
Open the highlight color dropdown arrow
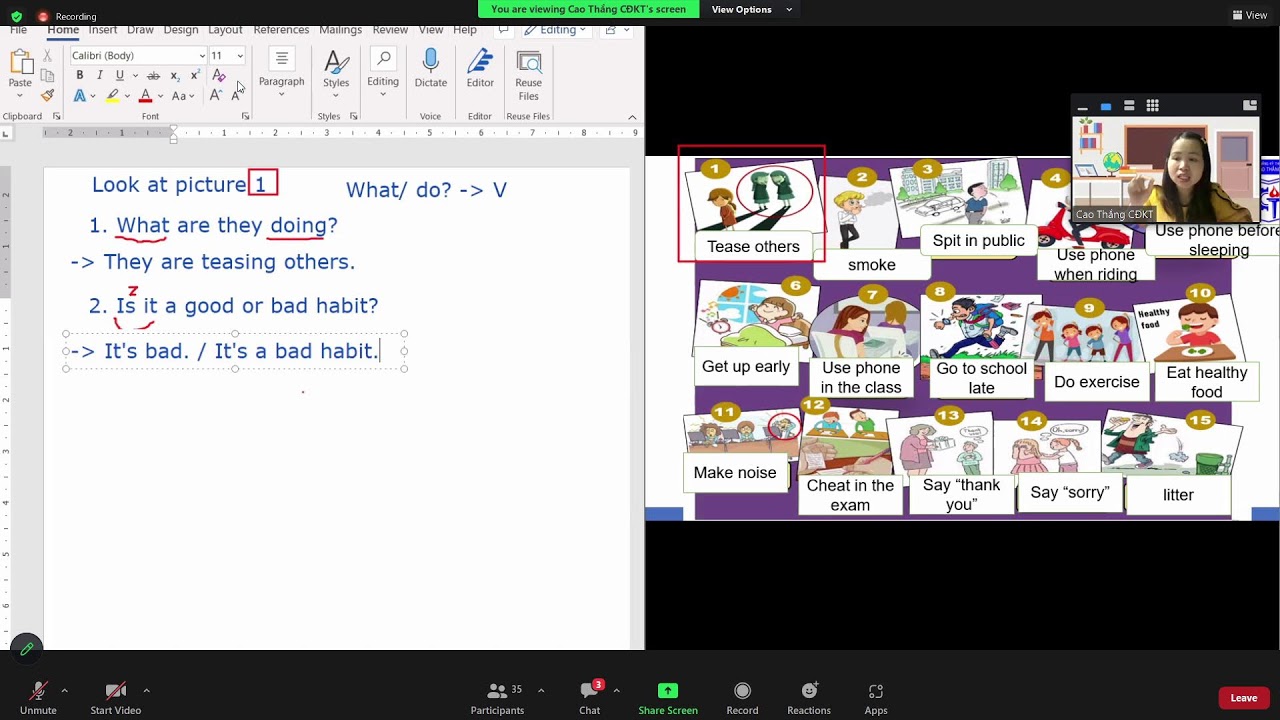click(126, 96)
